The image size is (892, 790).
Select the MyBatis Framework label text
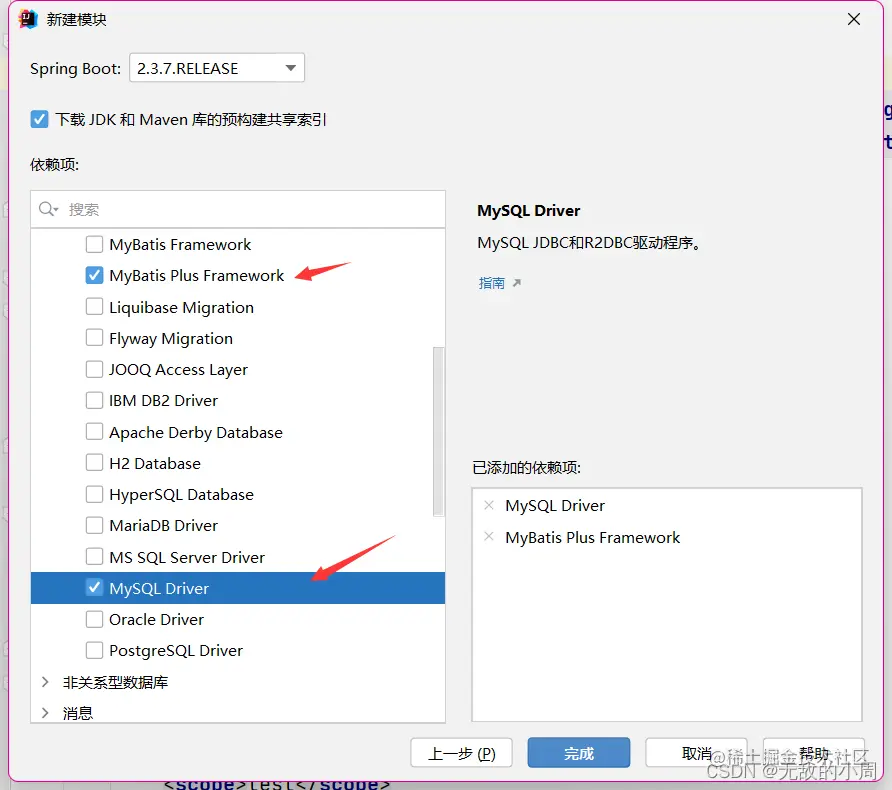tap(180, 245)
